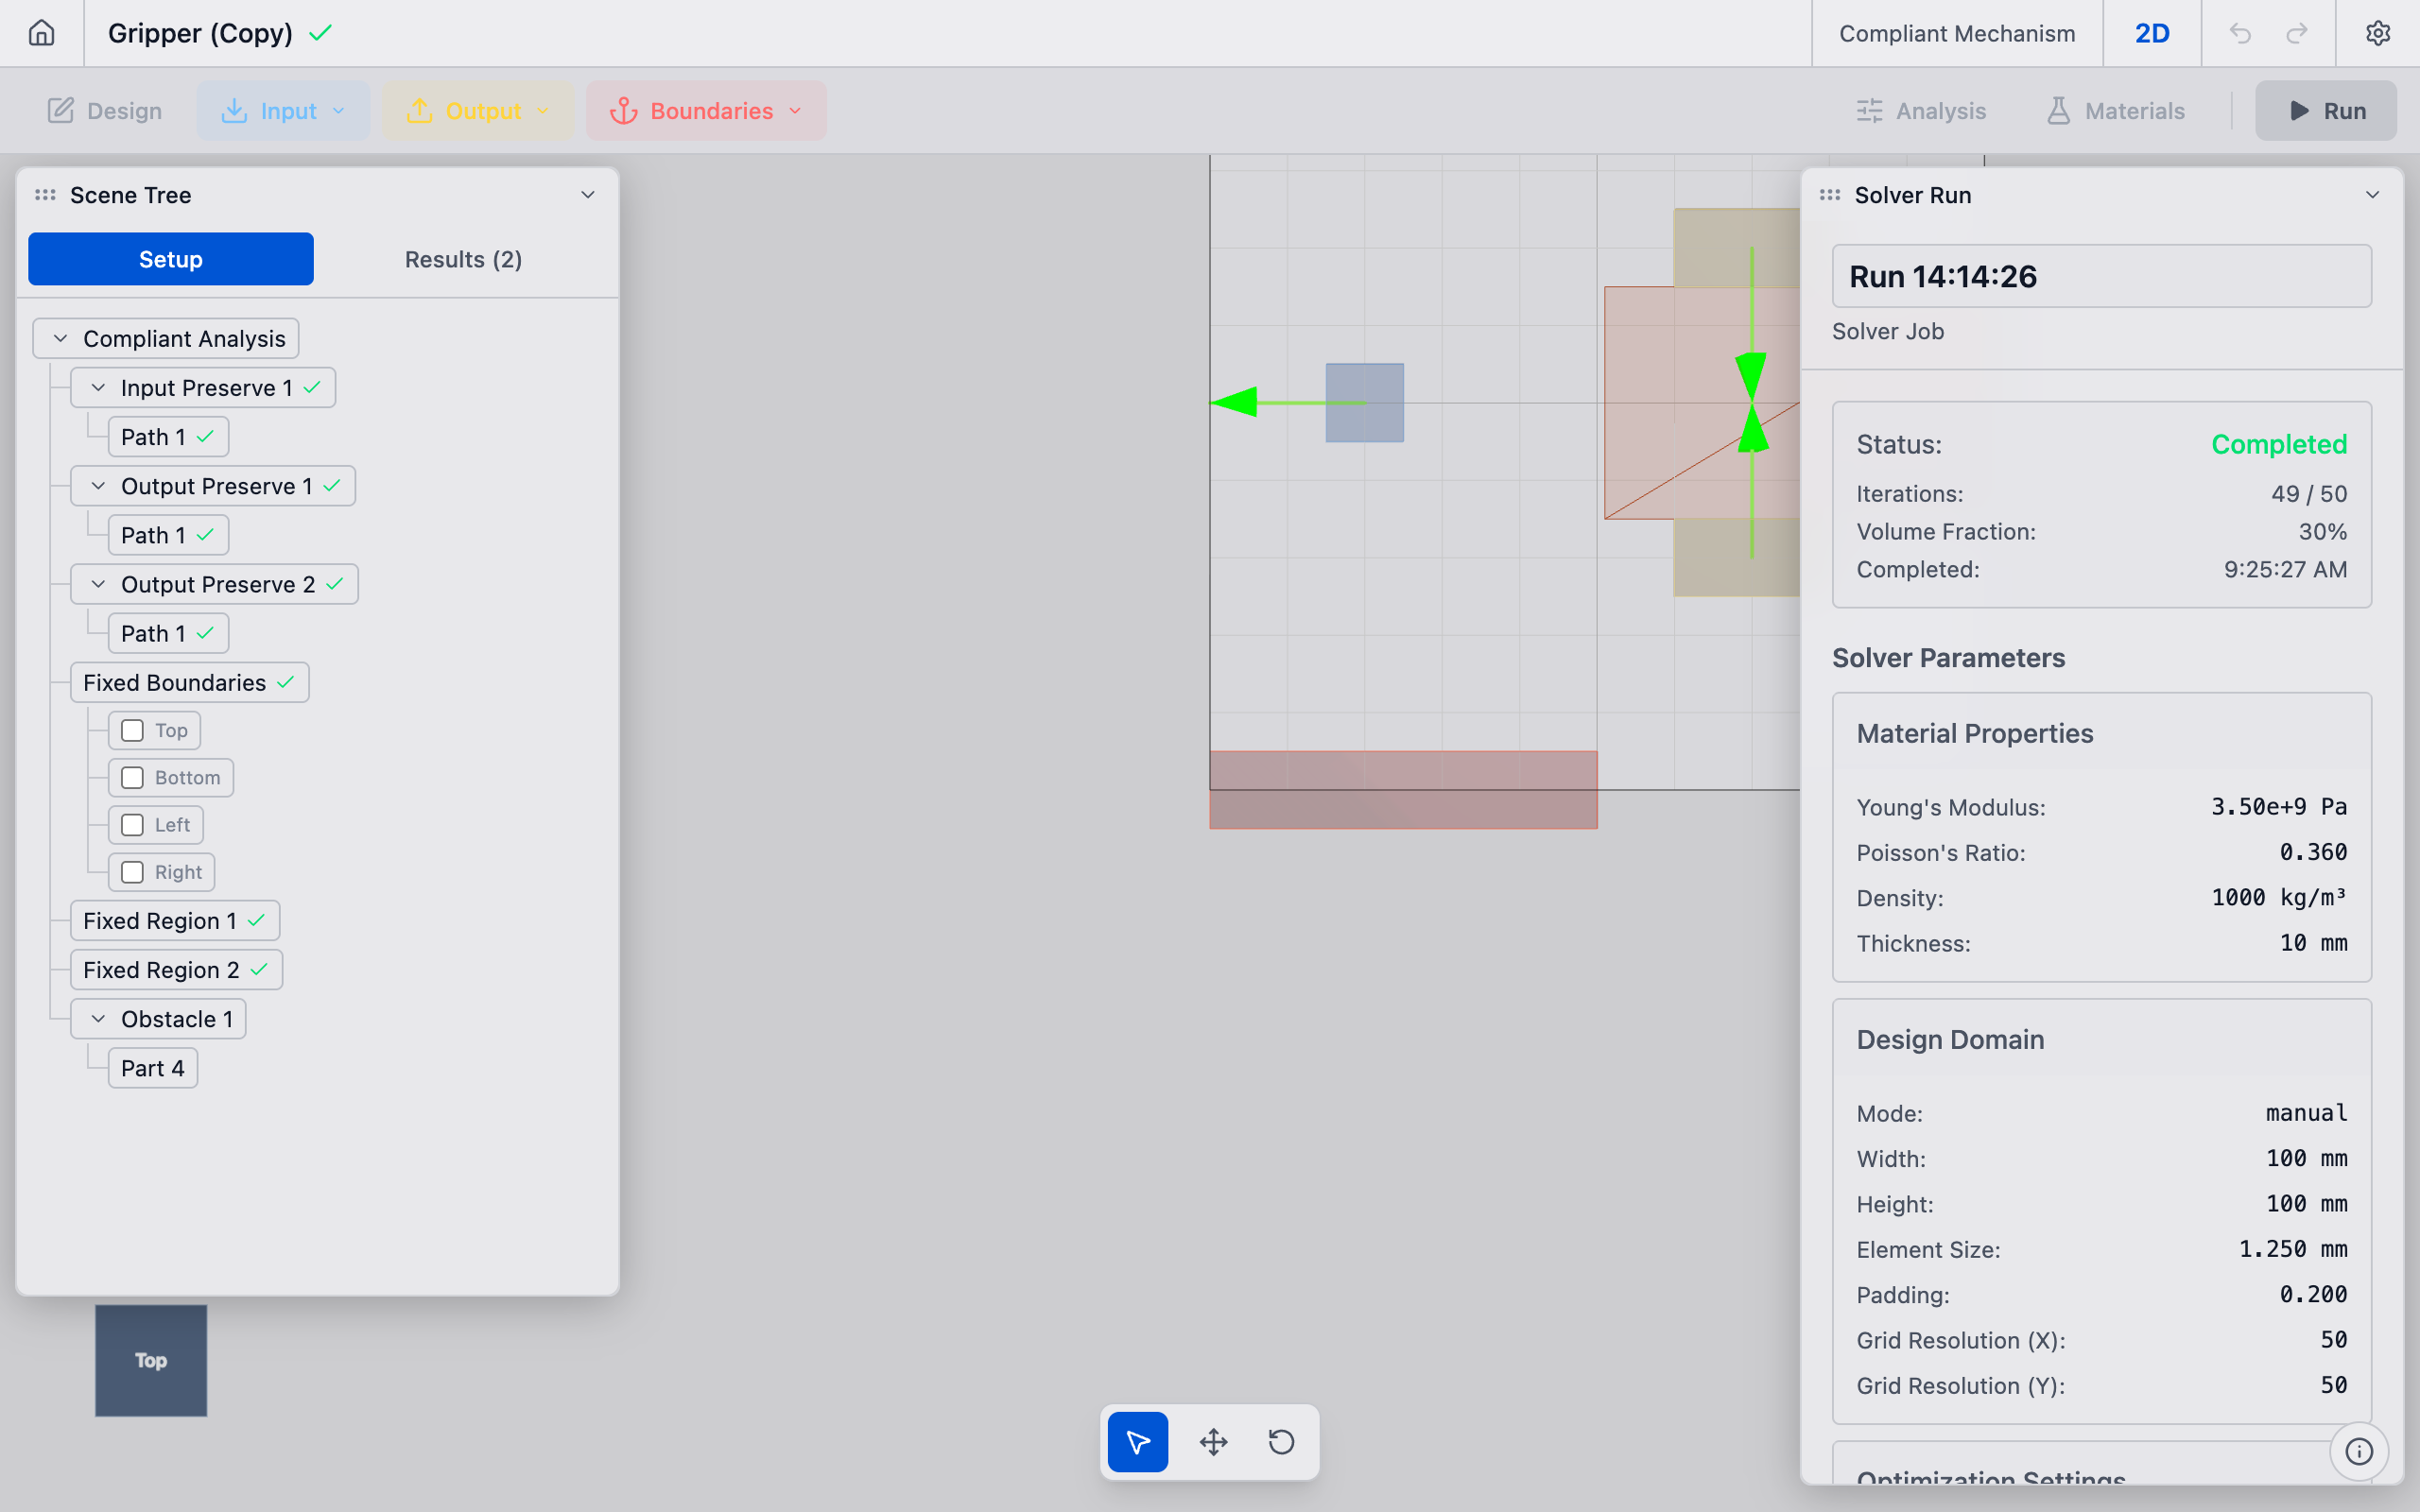Grab the Solver Run drag handle
This screenshot has height=1512, width=2420.
pos(1830,195)
